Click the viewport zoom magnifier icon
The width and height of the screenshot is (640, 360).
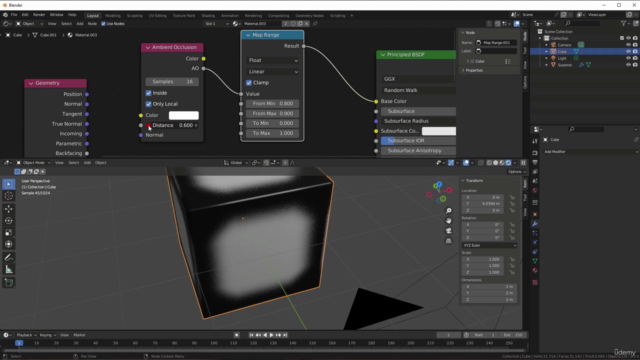(449, 211)
